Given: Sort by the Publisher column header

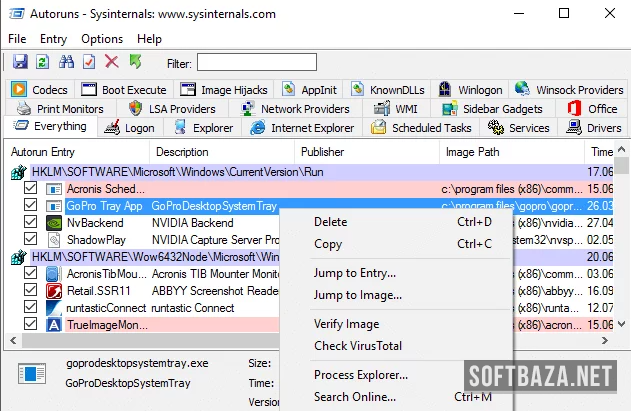Looking at the screenshot, I should tap(324, 152).
